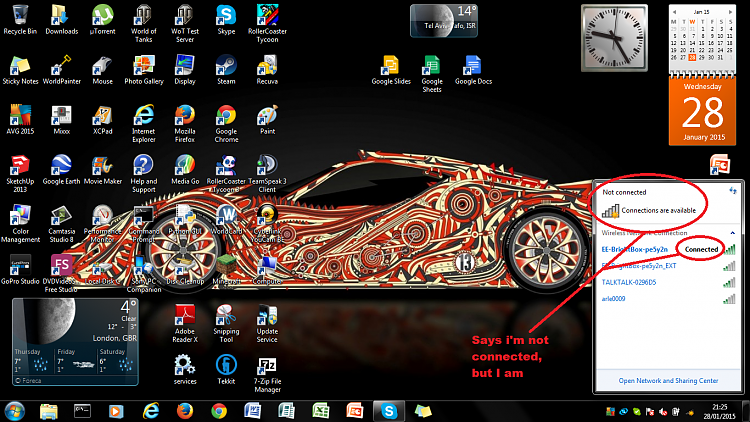Launch World of Tanks shortcut
This screenshot has height=422, width=750.
coord(143,23)
